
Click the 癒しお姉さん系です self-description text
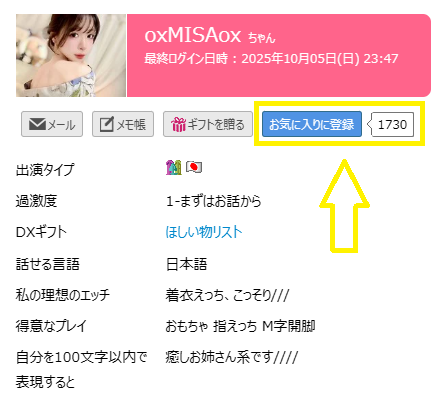(x=232, y=357)
